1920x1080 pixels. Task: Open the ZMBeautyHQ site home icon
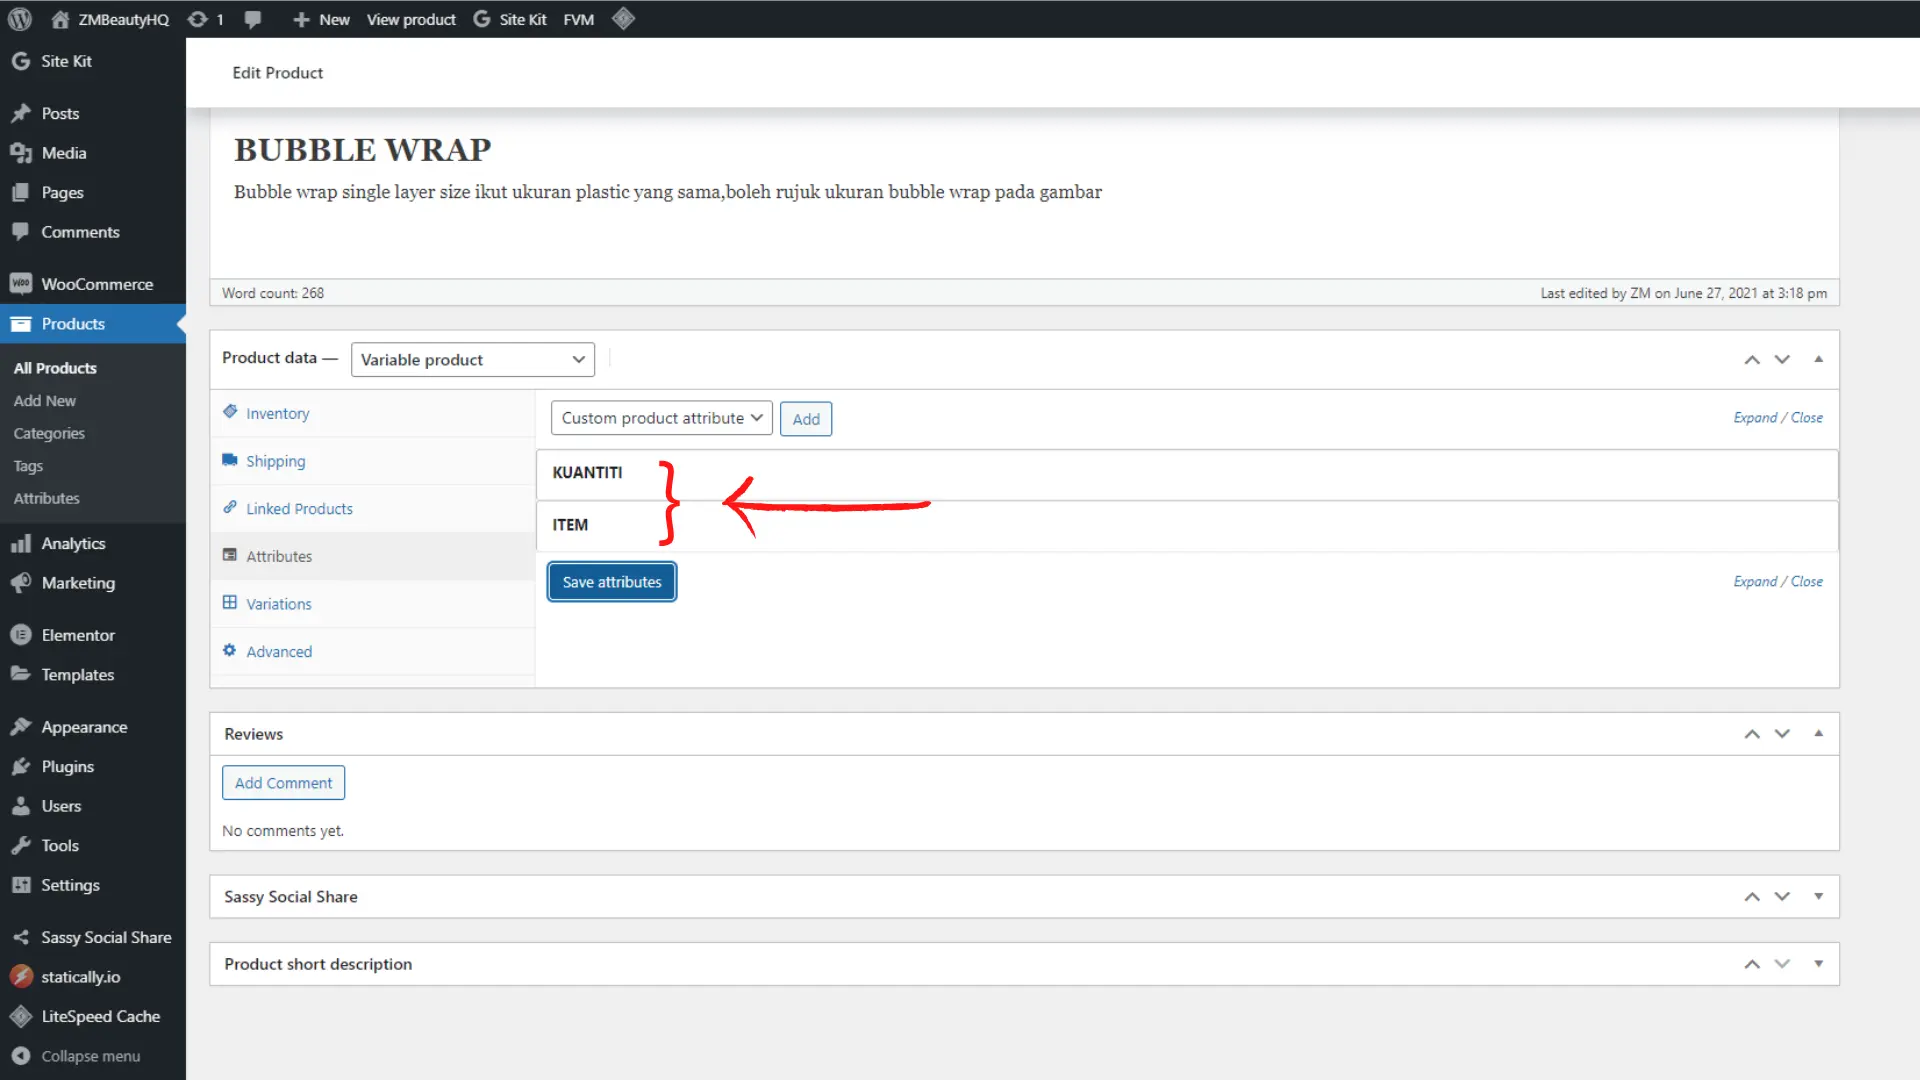pyautogui.click(x=60, y=19)
